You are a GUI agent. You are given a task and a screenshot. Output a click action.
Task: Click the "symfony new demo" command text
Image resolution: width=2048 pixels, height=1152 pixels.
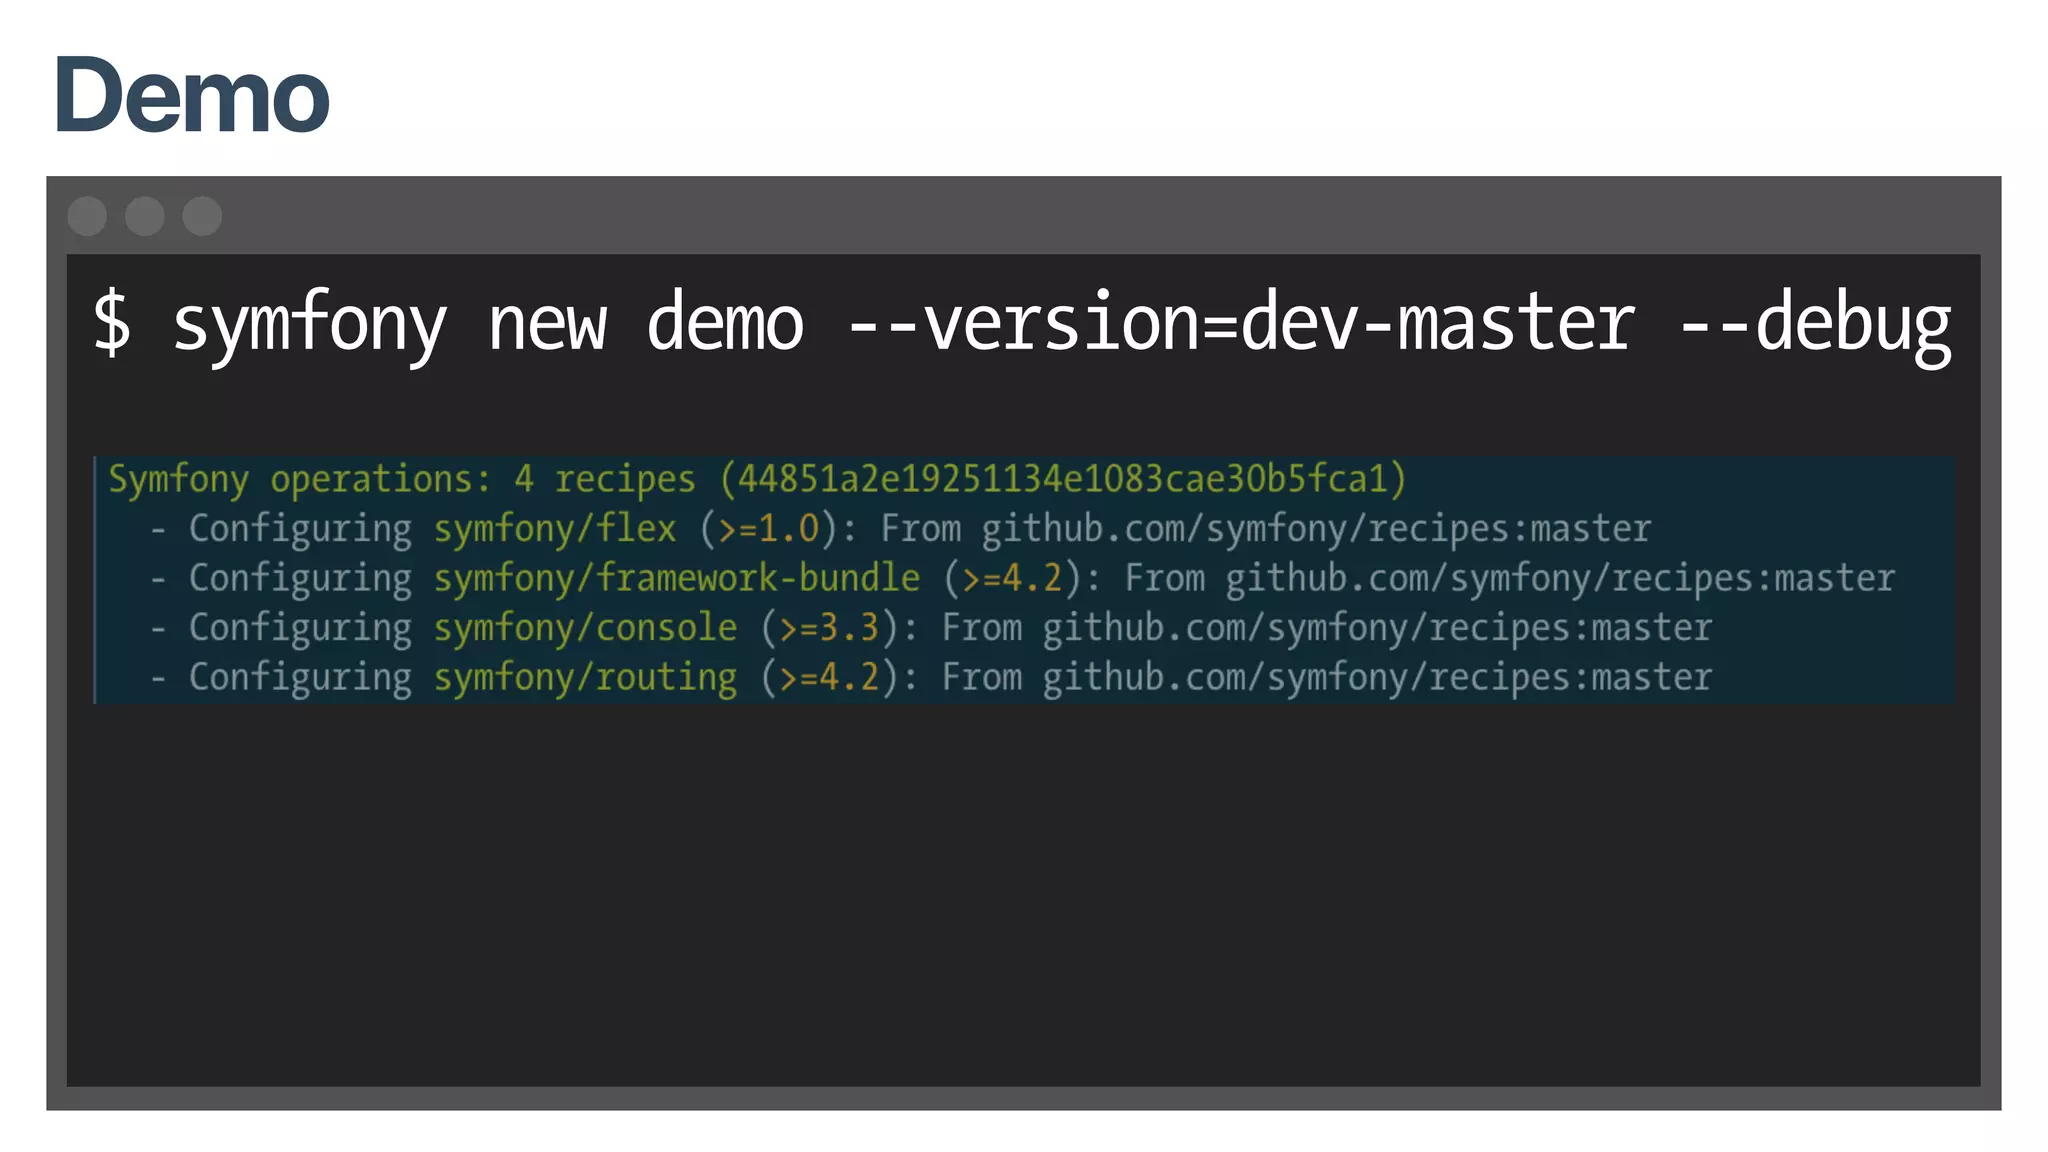(488, 324)
